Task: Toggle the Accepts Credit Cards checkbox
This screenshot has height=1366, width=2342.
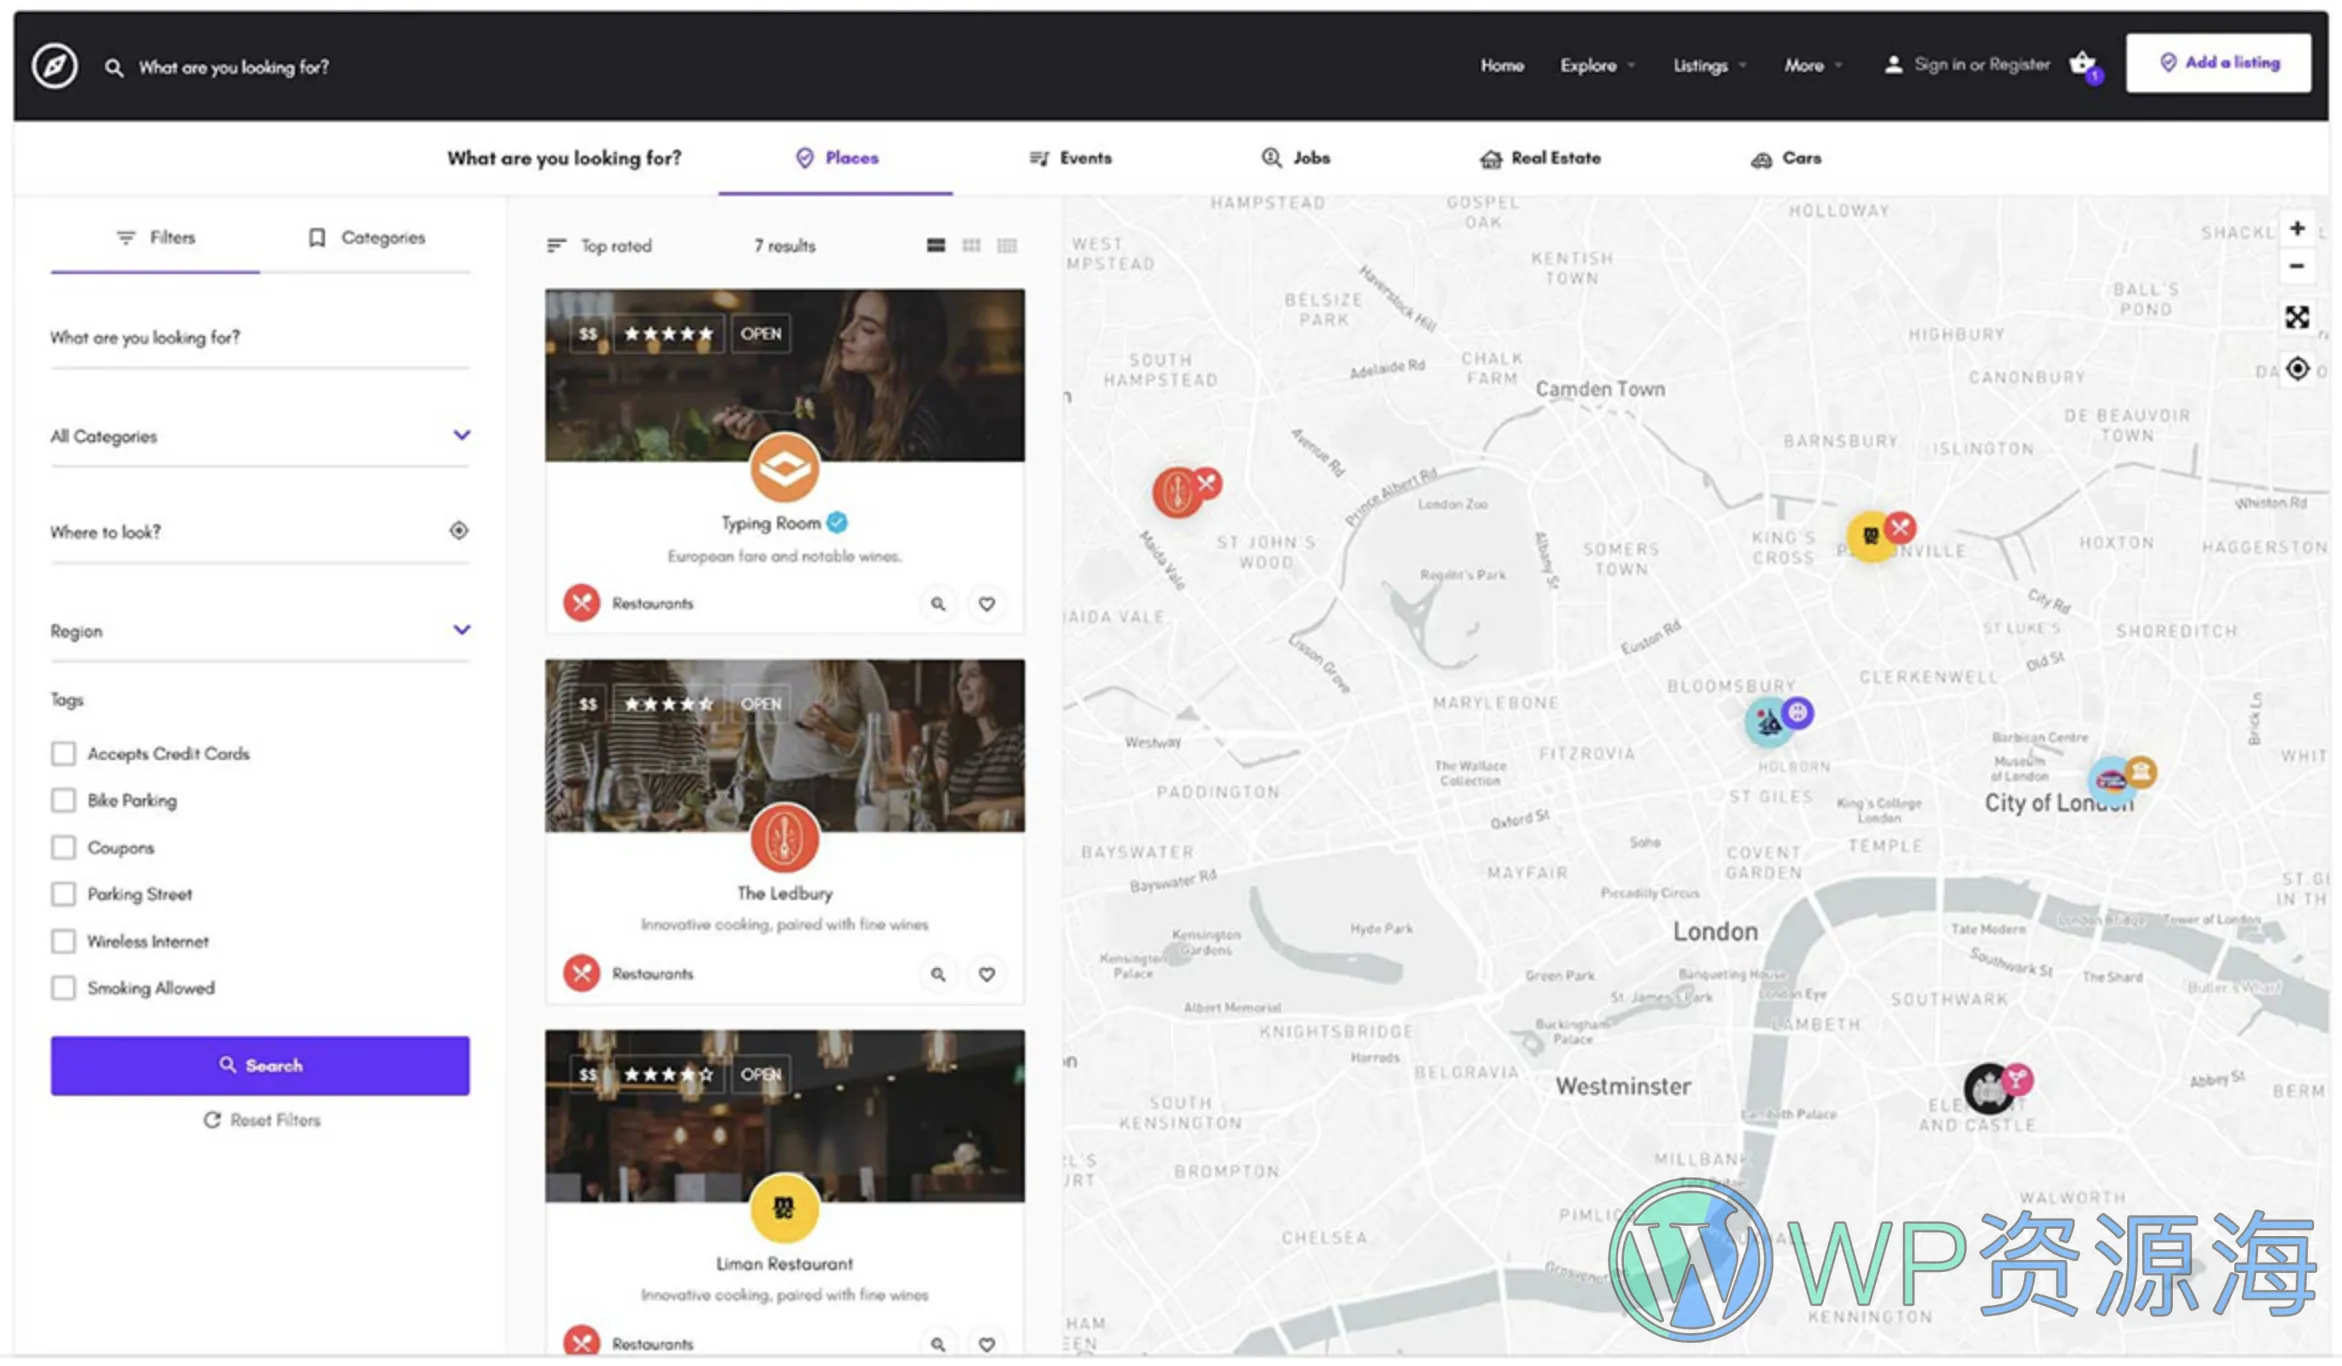Action: tap(62, 753)
